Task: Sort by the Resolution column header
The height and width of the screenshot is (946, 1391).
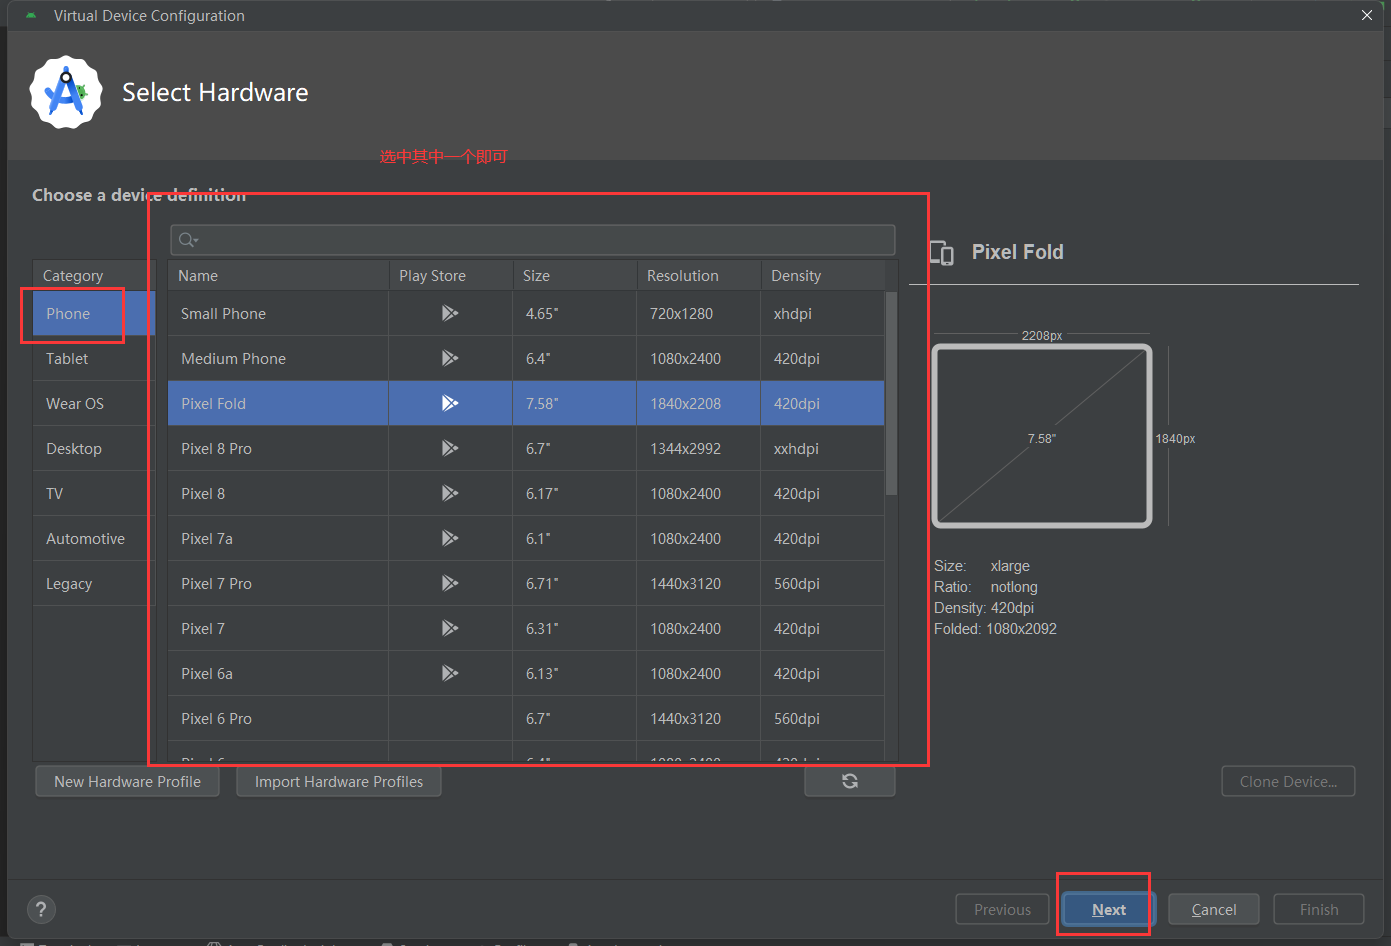Action: 698,275
